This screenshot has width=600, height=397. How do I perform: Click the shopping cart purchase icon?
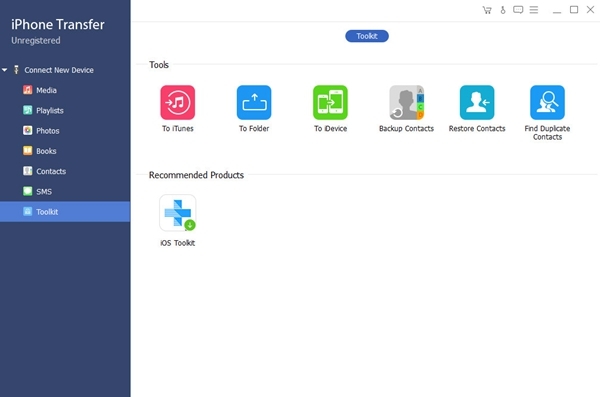[x=487, y=10]
